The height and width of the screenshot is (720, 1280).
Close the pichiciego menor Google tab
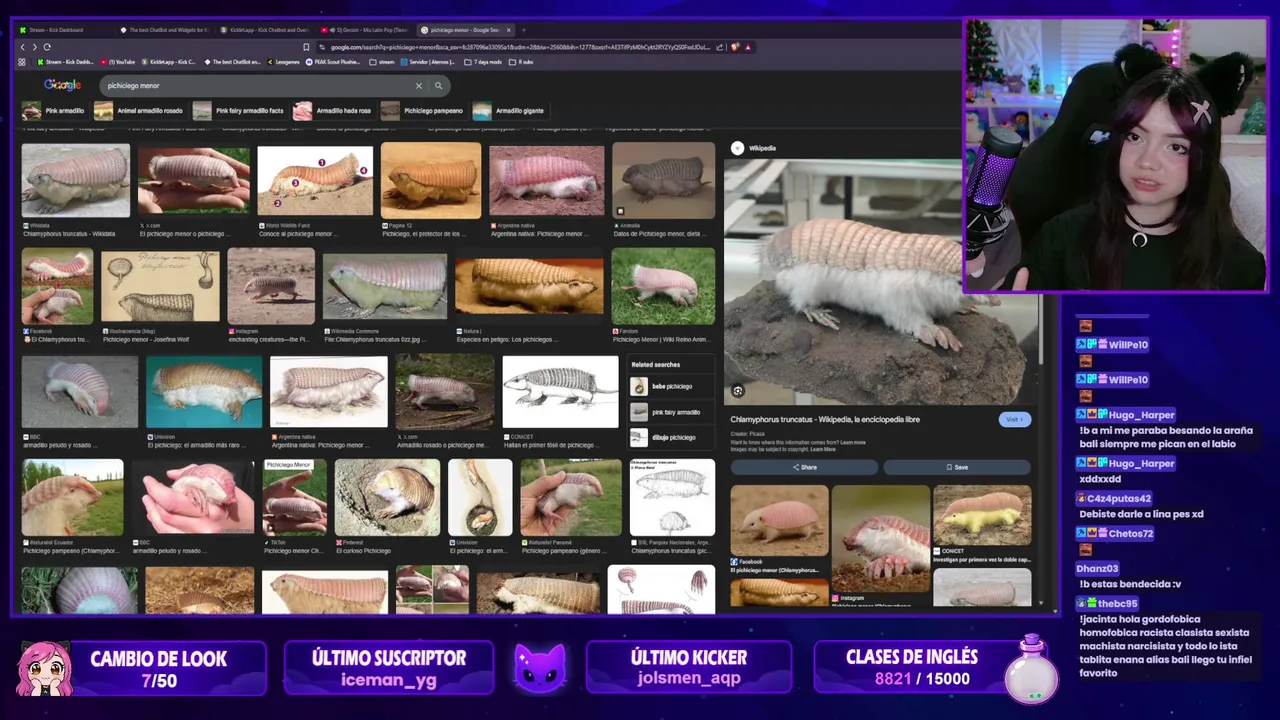[x=508, y=30]
